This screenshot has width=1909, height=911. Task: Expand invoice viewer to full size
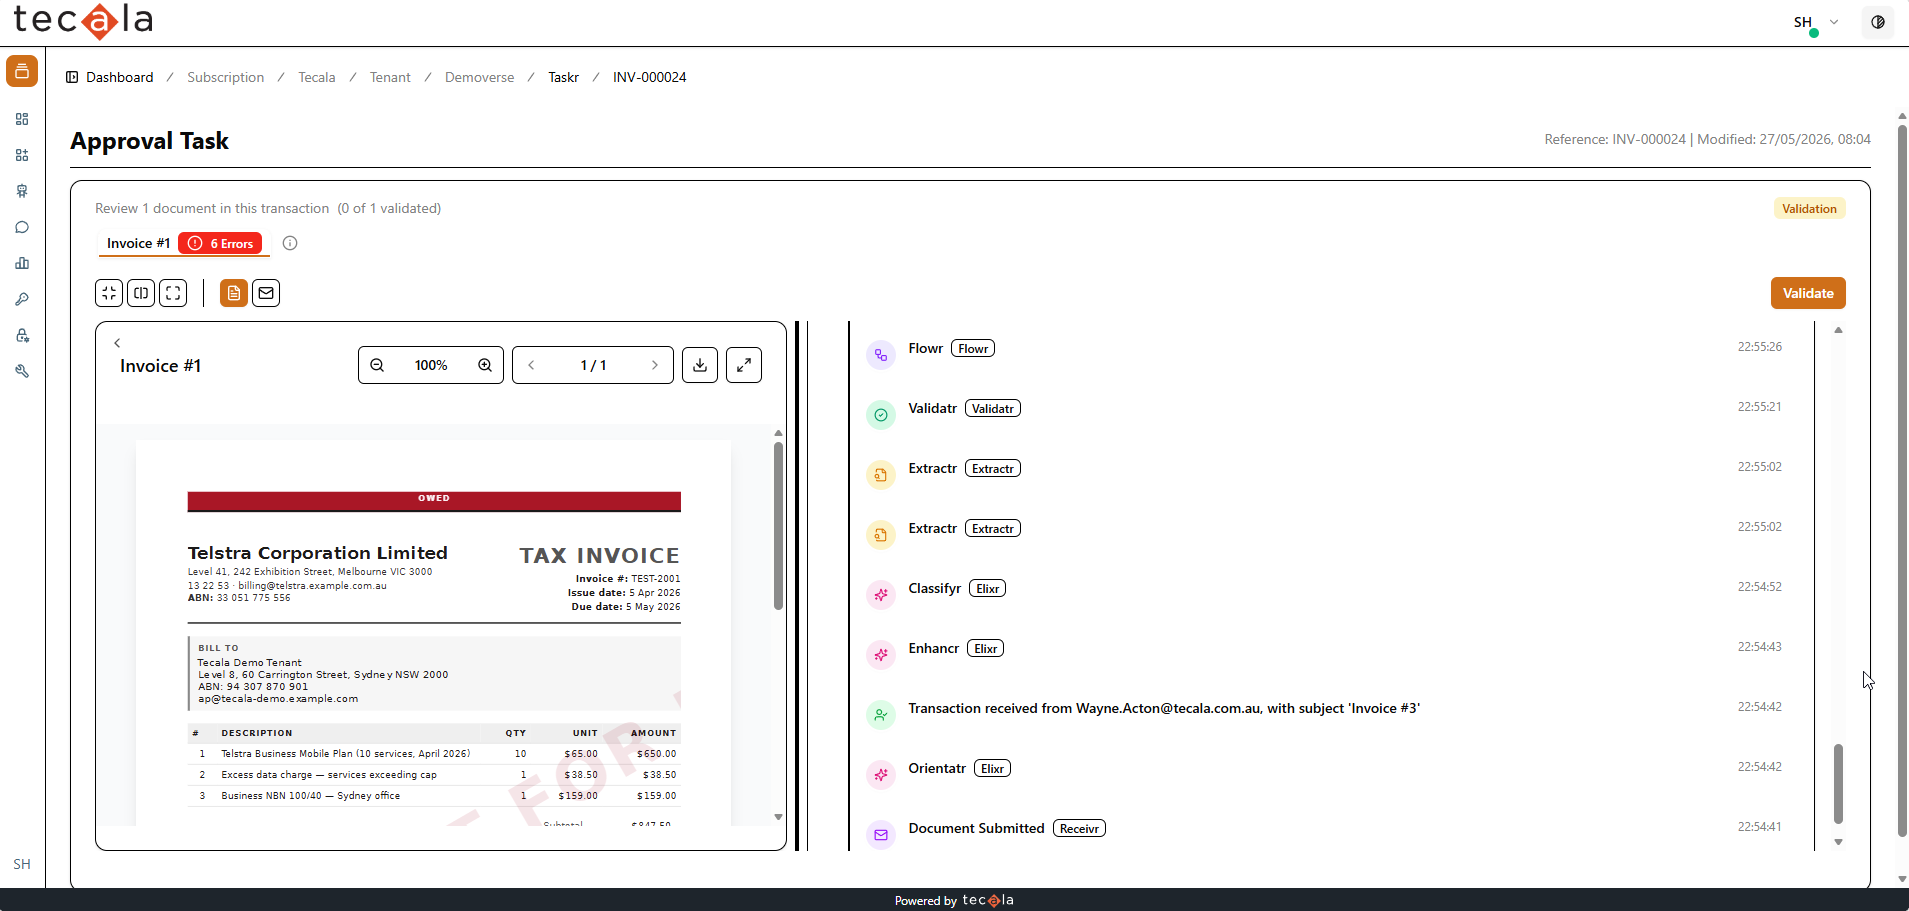click(744, 365)
